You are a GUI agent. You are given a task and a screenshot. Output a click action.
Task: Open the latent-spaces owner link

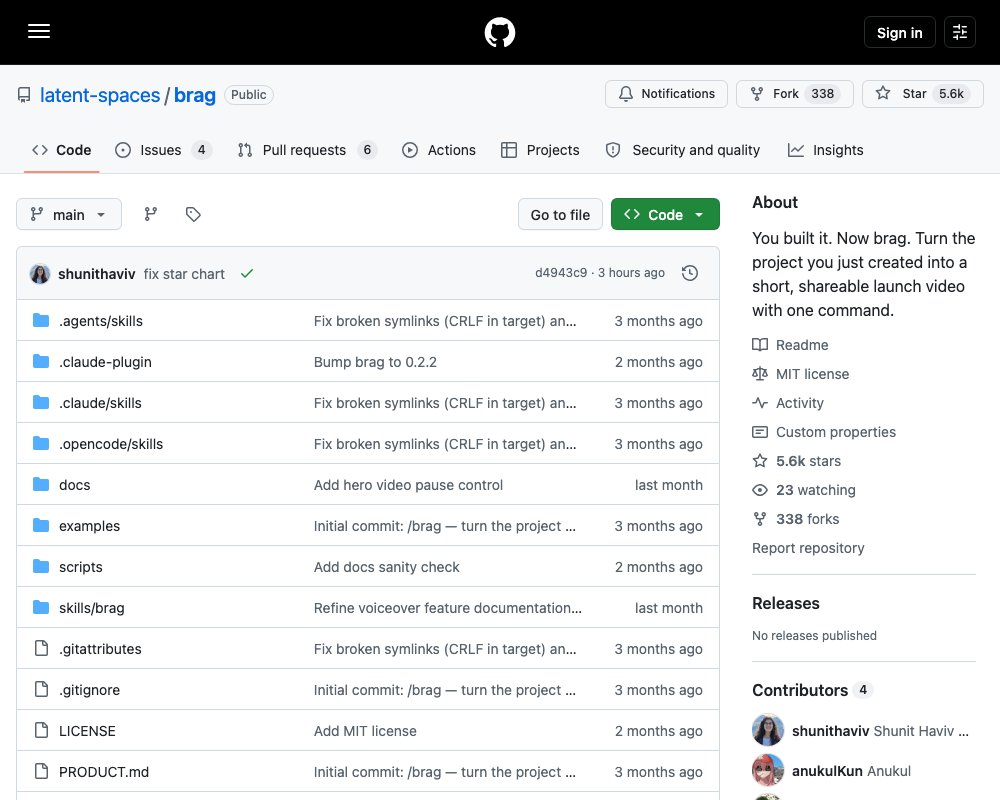pyautogui.click(x=100, y=95)
